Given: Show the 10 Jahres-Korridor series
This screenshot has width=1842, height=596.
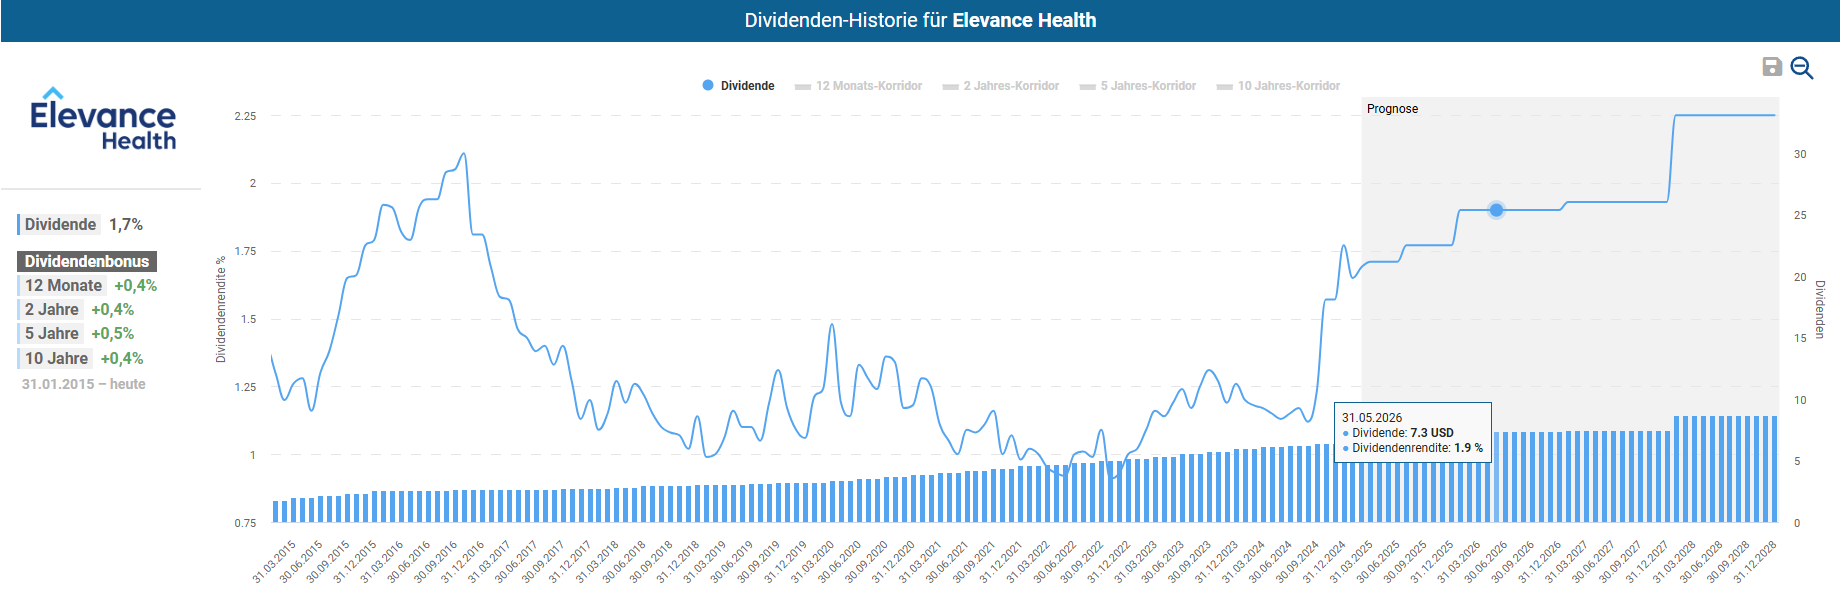Looking at the screenshot, I should click(1278, 86).
